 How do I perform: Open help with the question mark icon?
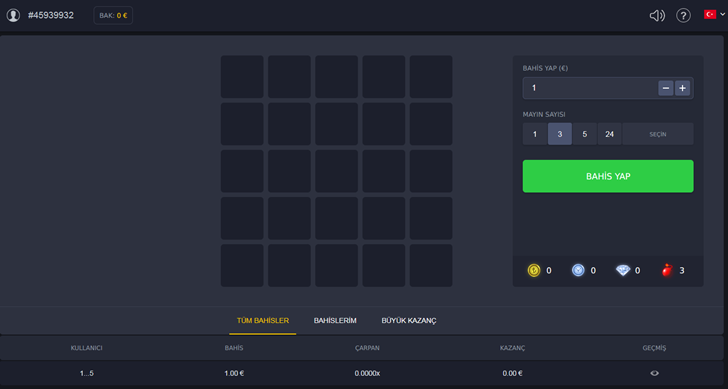click(x=683, y=16)
